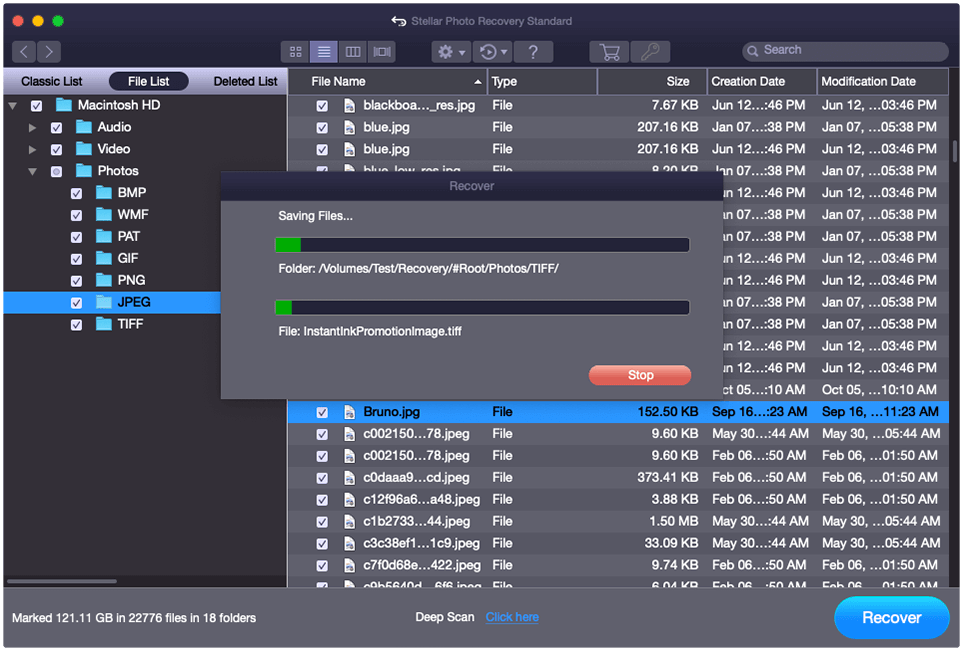Switch to the Classic List tab
963x651 pixels.
tap(52, 81)
